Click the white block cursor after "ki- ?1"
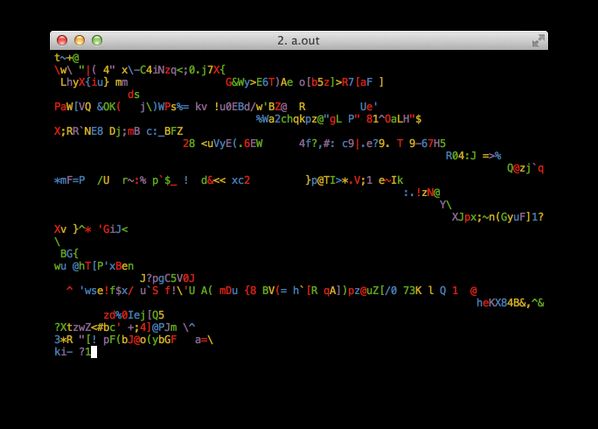The width and height of the screenshot is (598, 429). pyautogui.click(x=94, y=352)
